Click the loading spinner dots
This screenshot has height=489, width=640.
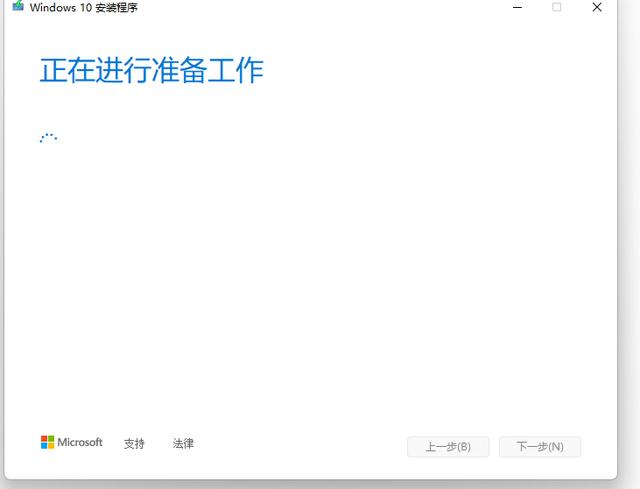[48, 138]
